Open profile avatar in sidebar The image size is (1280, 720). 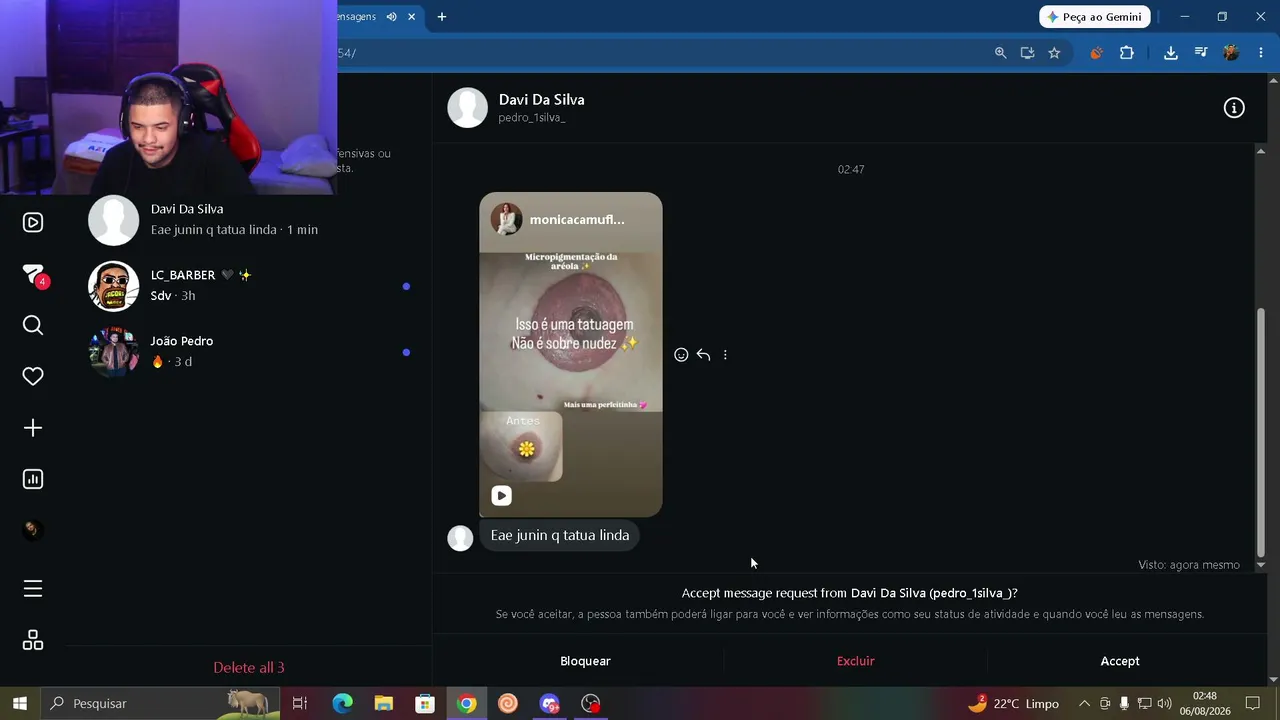click(x=33, y=530)
